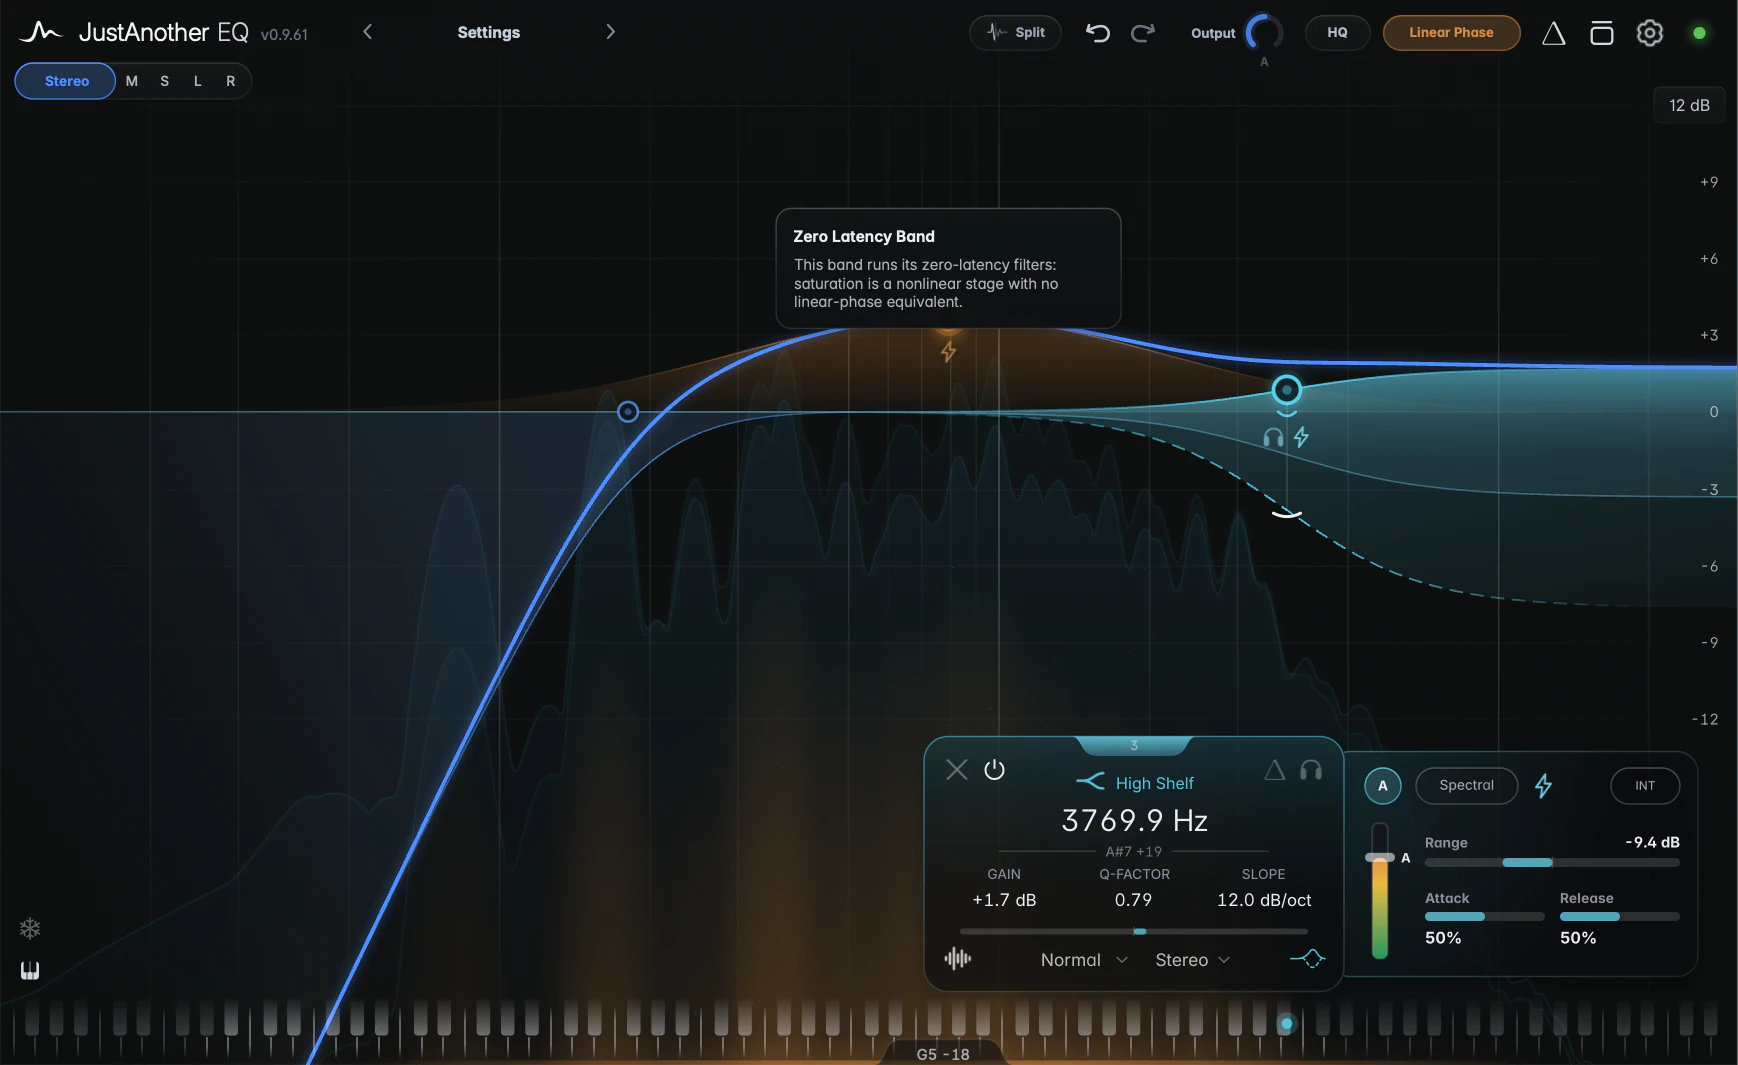1738x1065 pixels.
Task: Toggle band 3 power button
Action: pyautogui.click(x=994, y=769)
